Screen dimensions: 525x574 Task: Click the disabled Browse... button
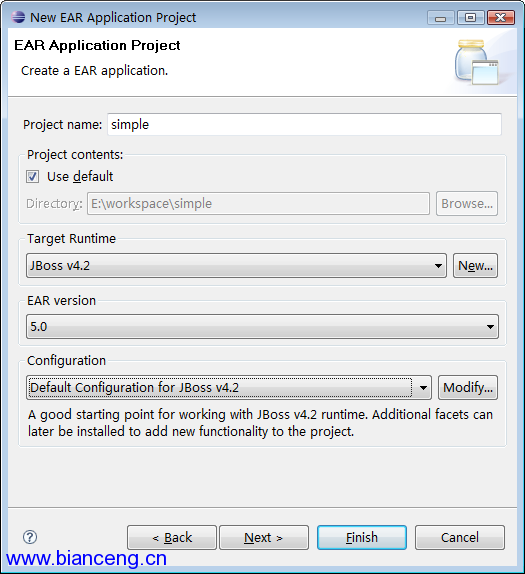(467, 203)
